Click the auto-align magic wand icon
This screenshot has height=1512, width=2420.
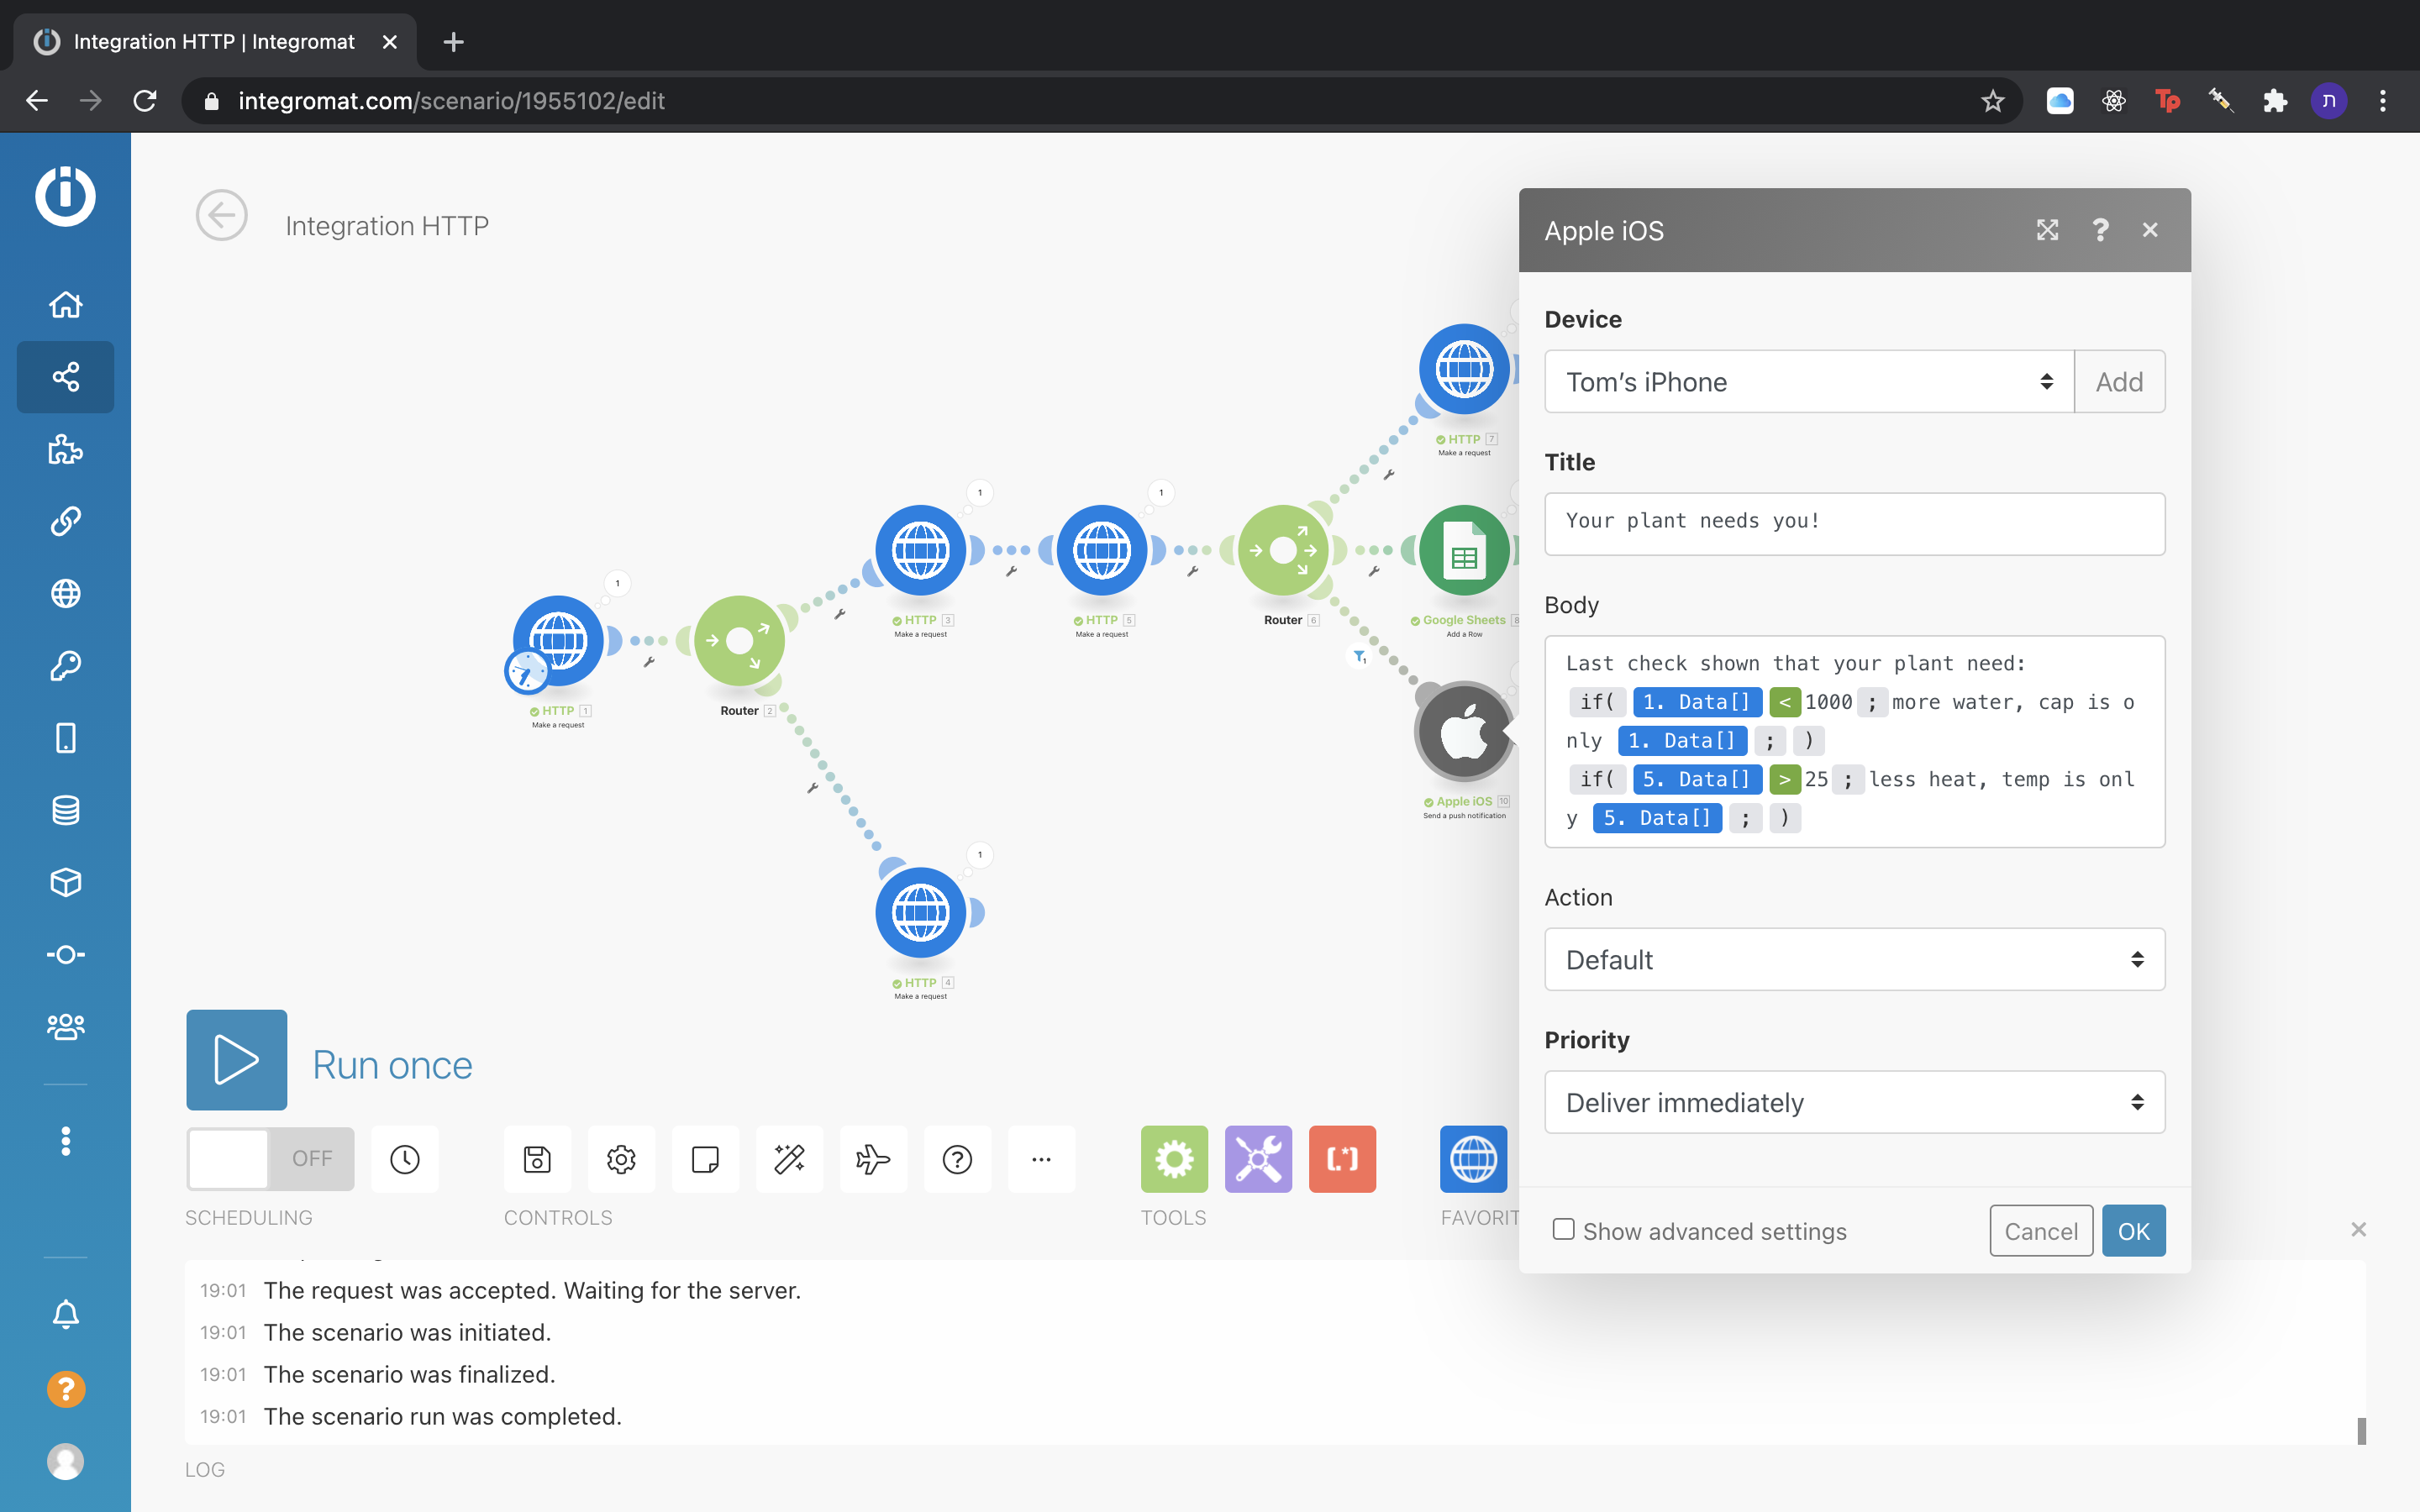(x=789, y=1158)
